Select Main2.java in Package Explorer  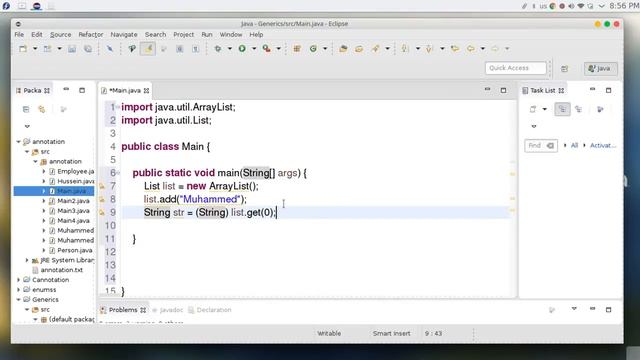(x=73, y=201)
